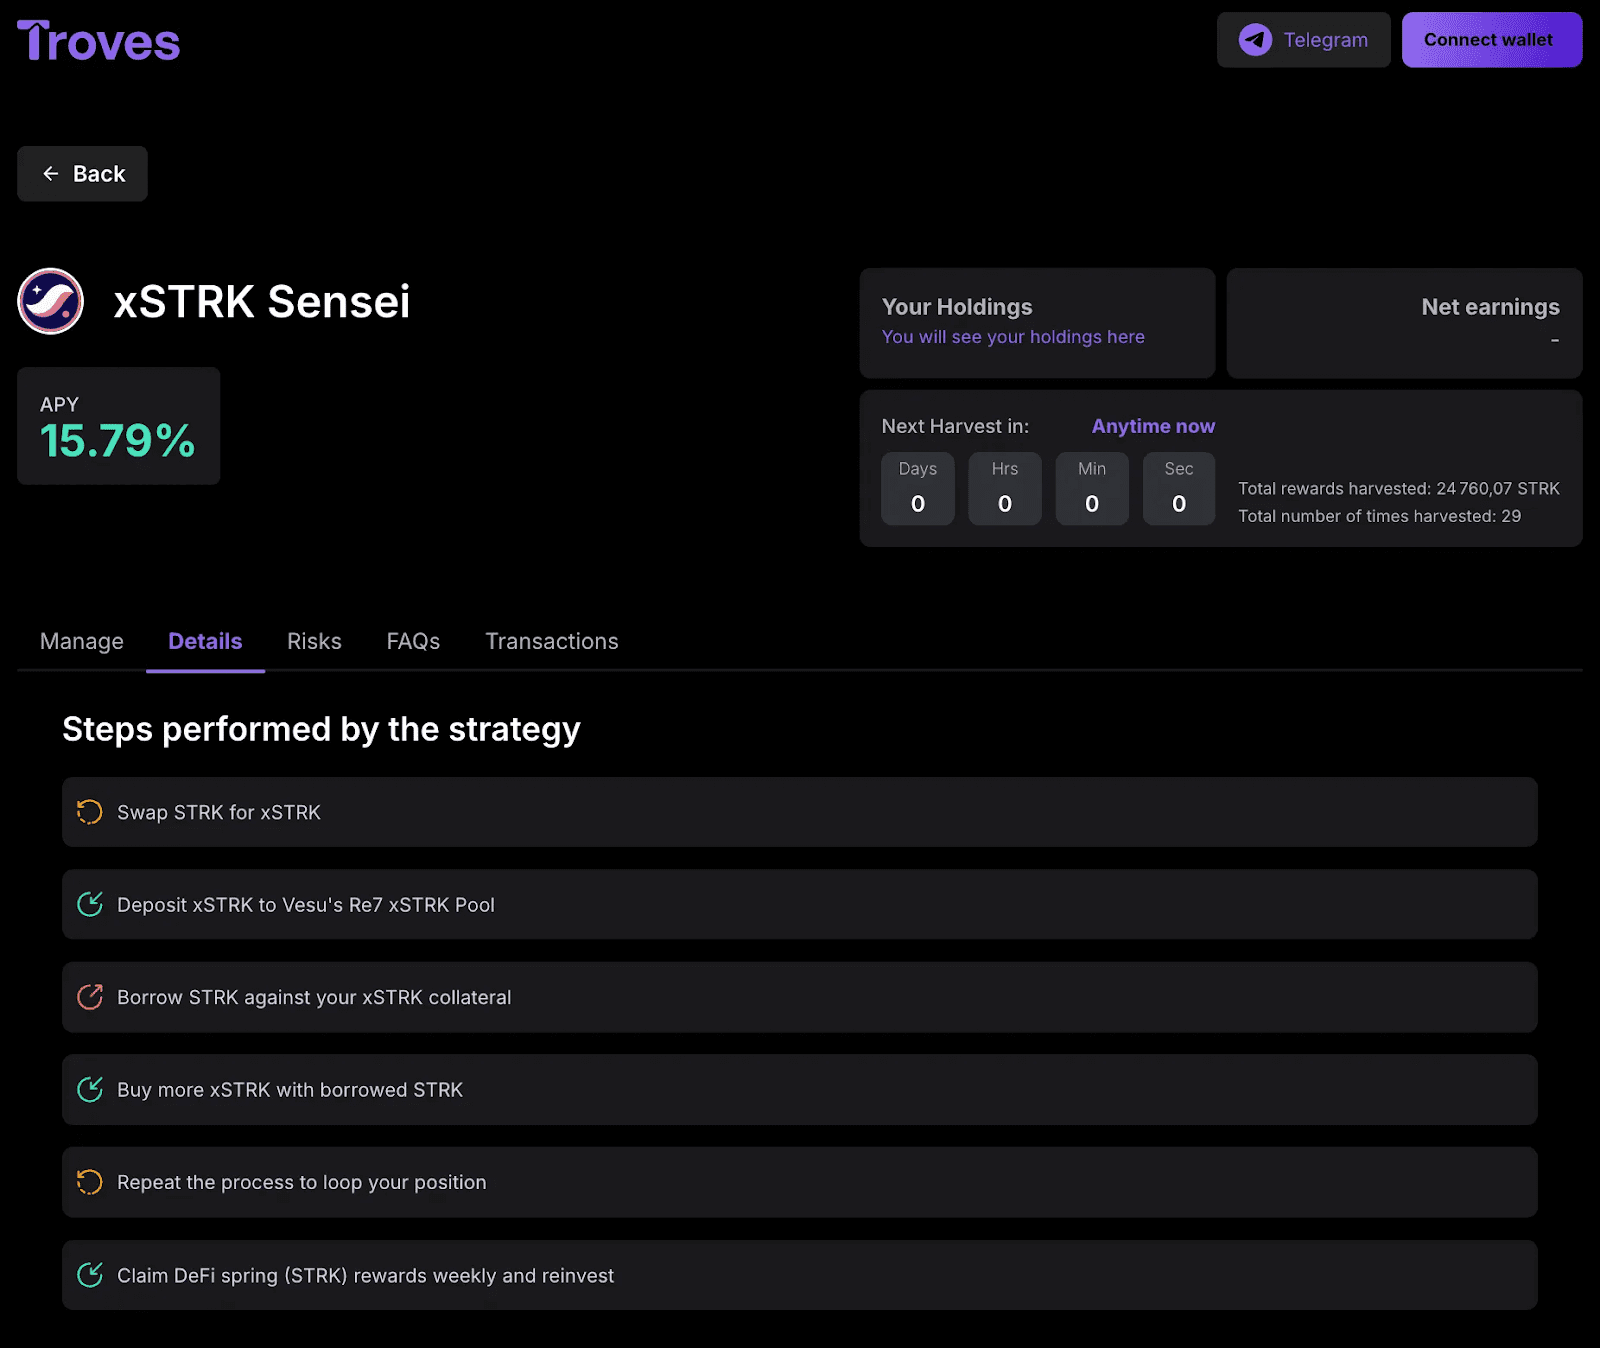Open the Risks tab
This screenshot has height=1348, width=1600.
(x=314, y=641)
